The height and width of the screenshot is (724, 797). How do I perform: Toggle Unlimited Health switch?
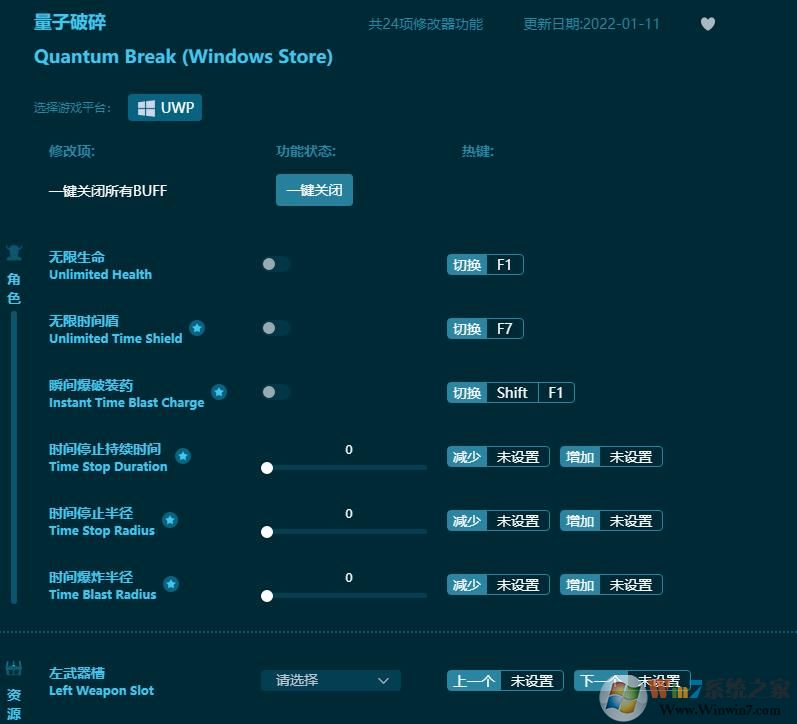[276, 264]
